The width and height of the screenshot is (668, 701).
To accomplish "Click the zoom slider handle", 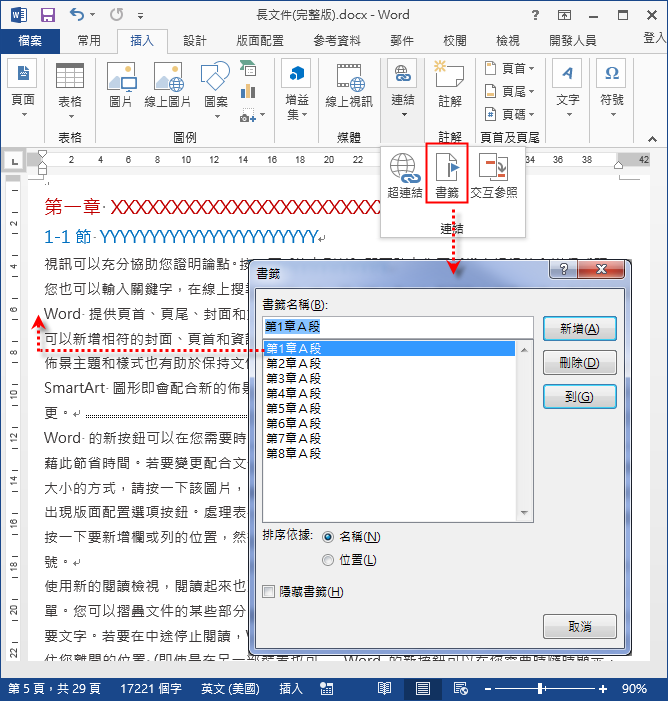I will click(541, 688).
